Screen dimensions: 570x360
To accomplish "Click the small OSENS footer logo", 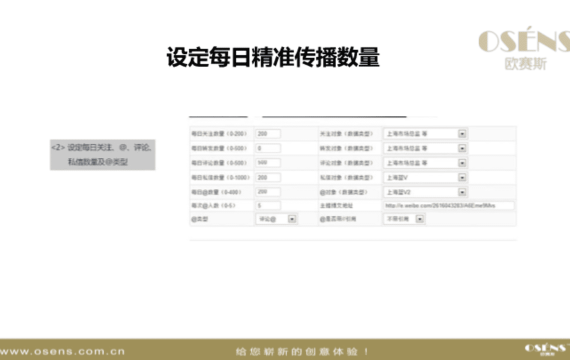I will [547, 350].
